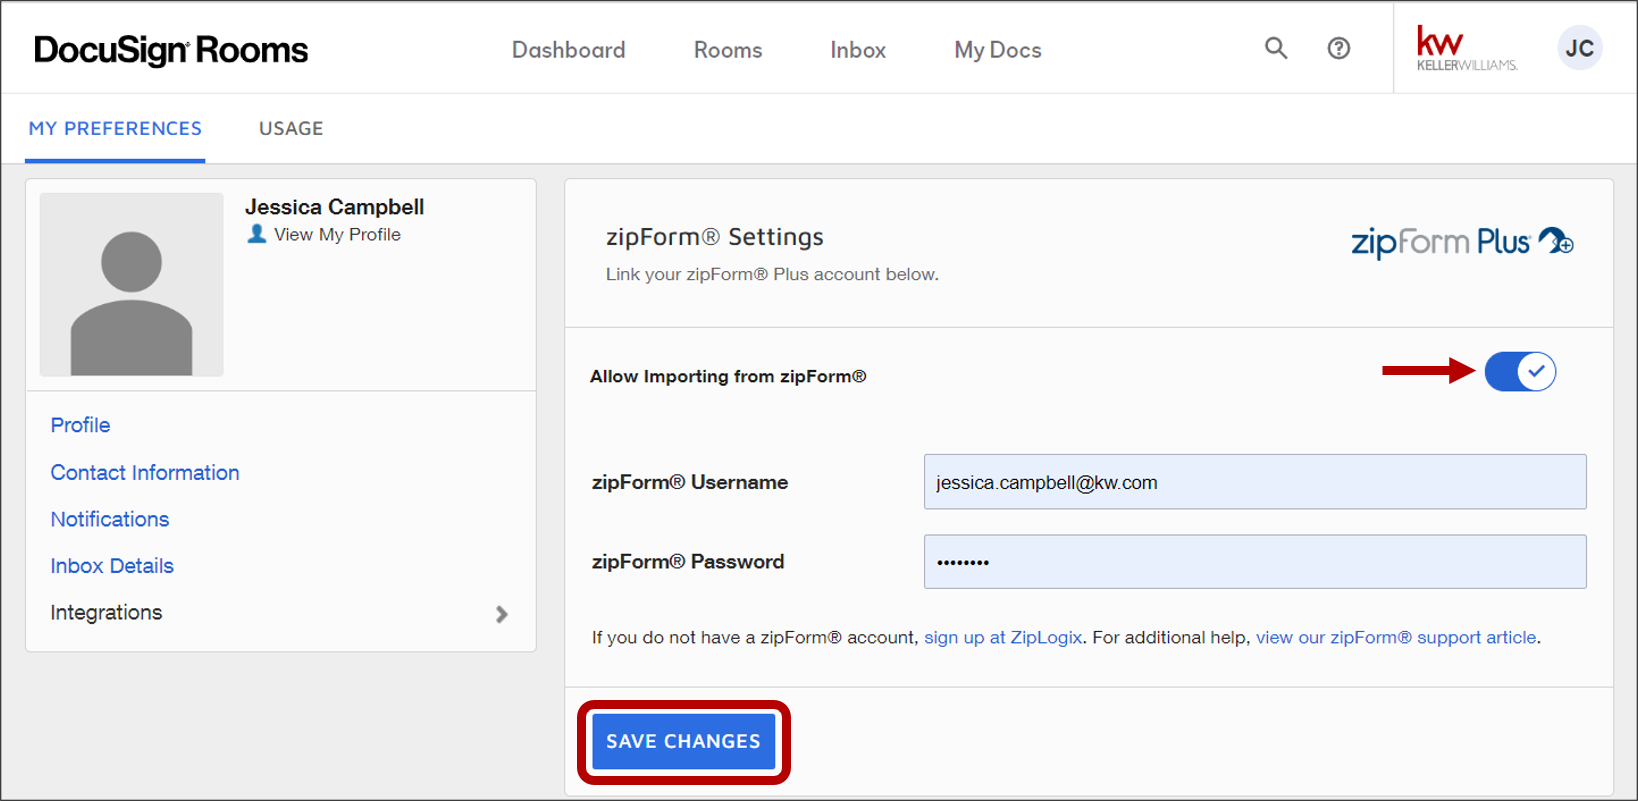Select Profile in the sidebar

80,425
